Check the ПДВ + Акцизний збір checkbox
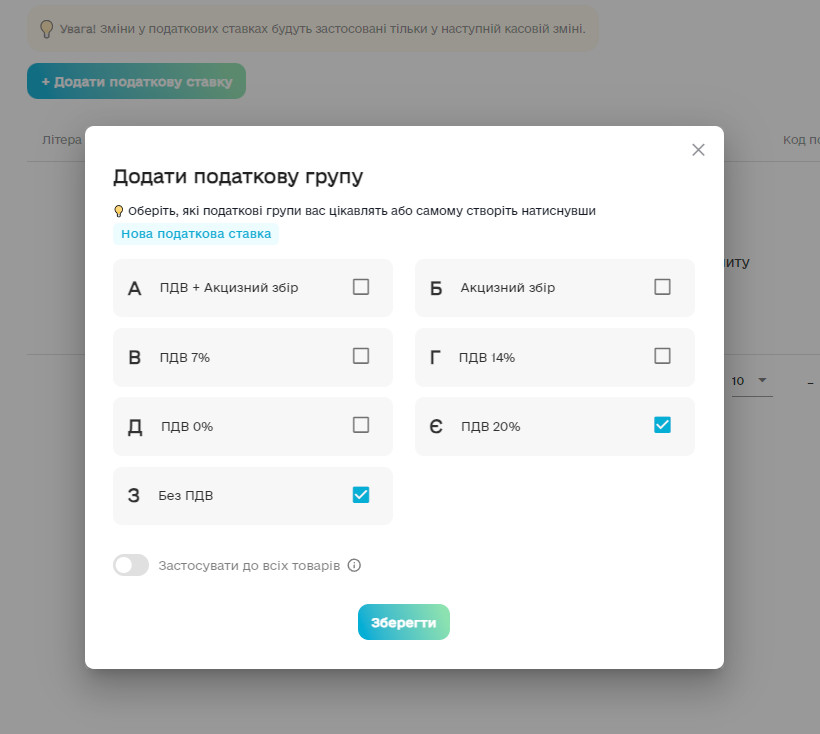The image size is (820, 734). [x=361, y=287]
